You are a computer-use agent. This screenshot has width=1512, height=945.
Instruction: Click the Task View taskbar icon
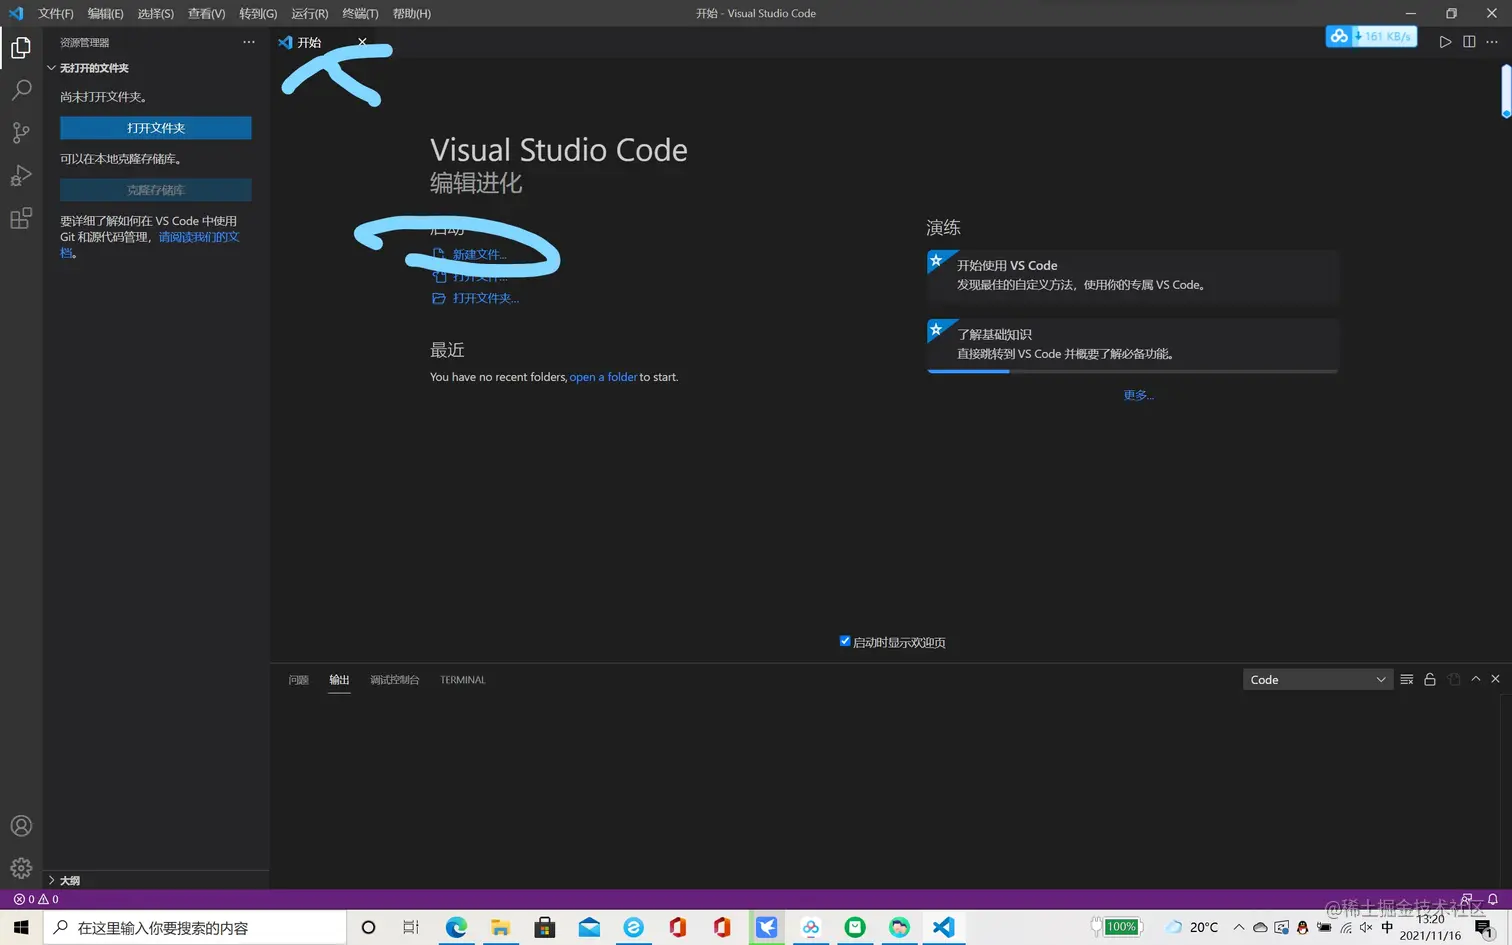(411, 927)
